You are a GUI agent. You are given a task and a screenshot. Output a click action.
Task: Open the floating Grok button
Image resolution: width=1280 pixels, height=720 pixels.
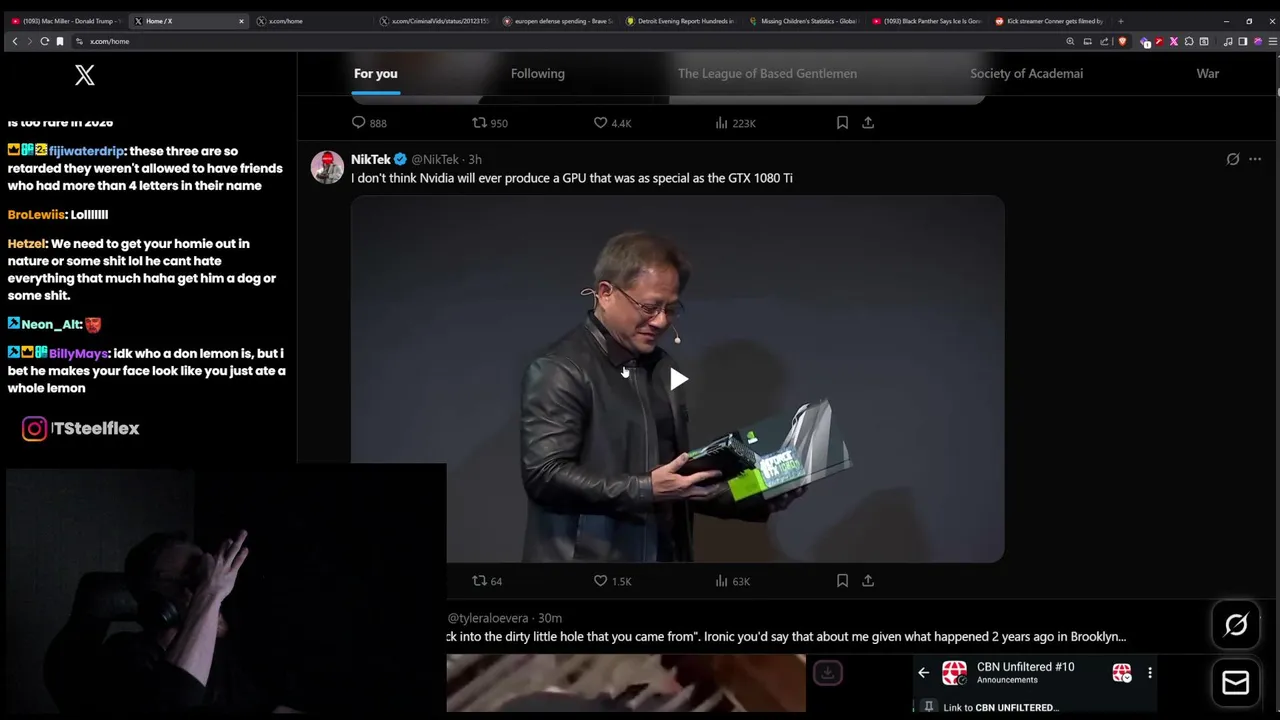tap(1236, 625)
